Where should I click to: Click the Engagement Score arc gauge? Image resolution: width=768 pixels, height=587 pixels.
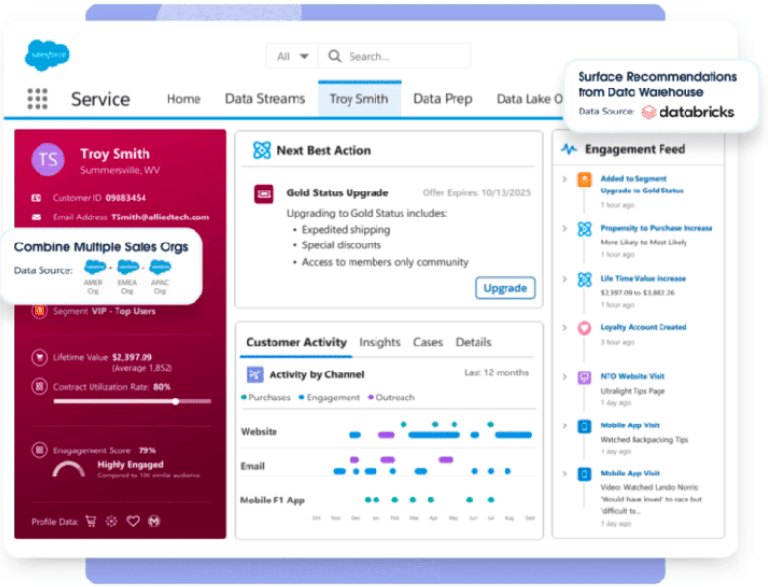[69, 469]
